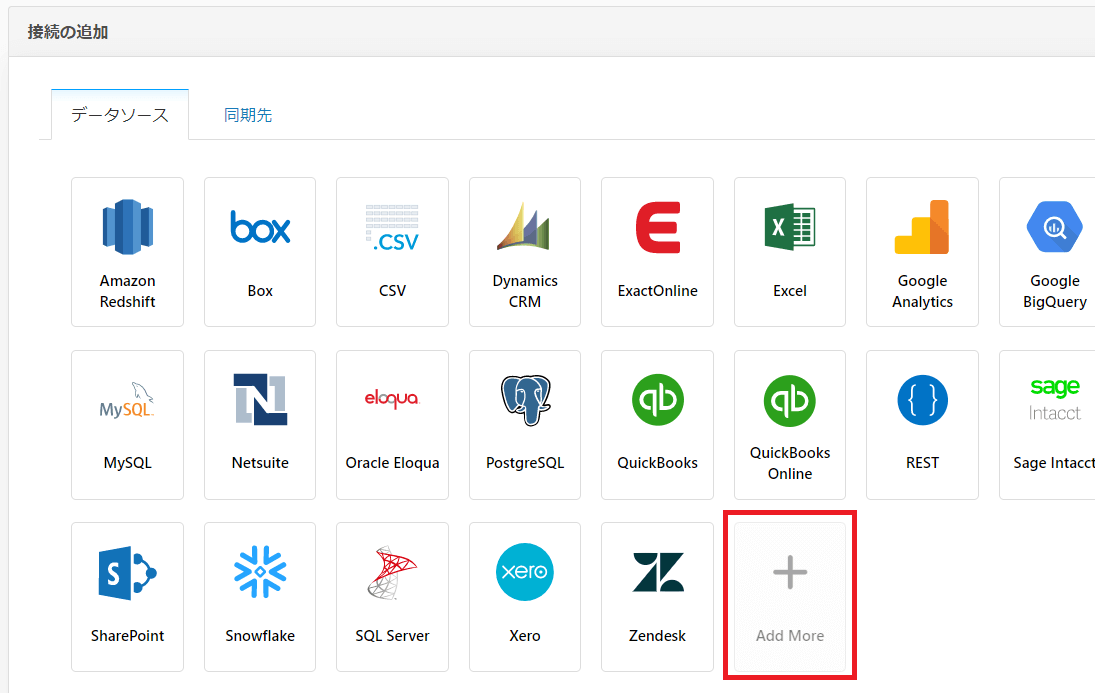This screenshot has height=693, width=1095.
Task: Choose the Sage Intacct logo
Action: pyautogui.click(x=1054, y=399)
